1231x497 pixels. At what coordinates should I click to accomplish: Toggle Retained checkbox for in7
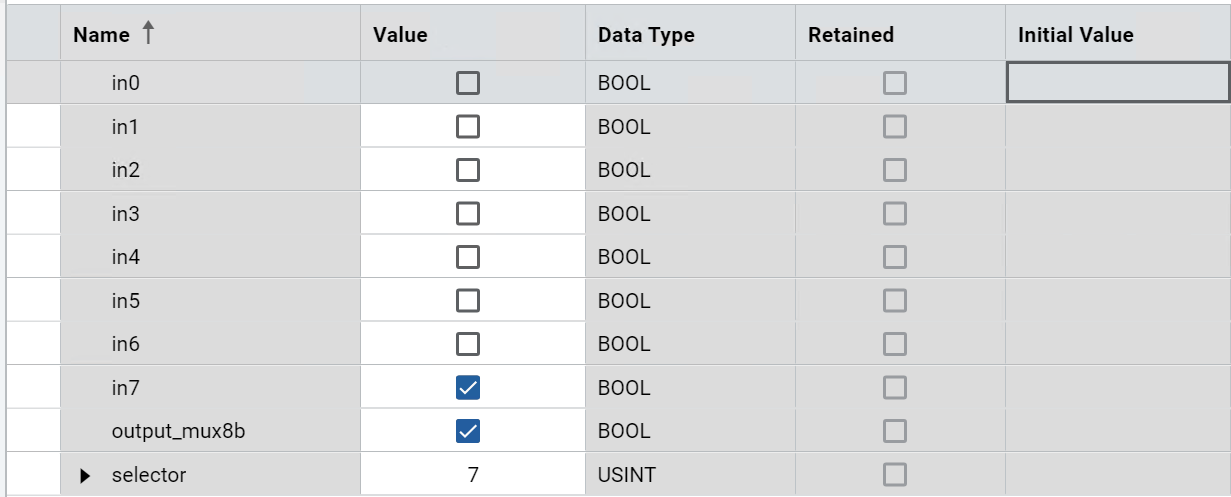895,387
